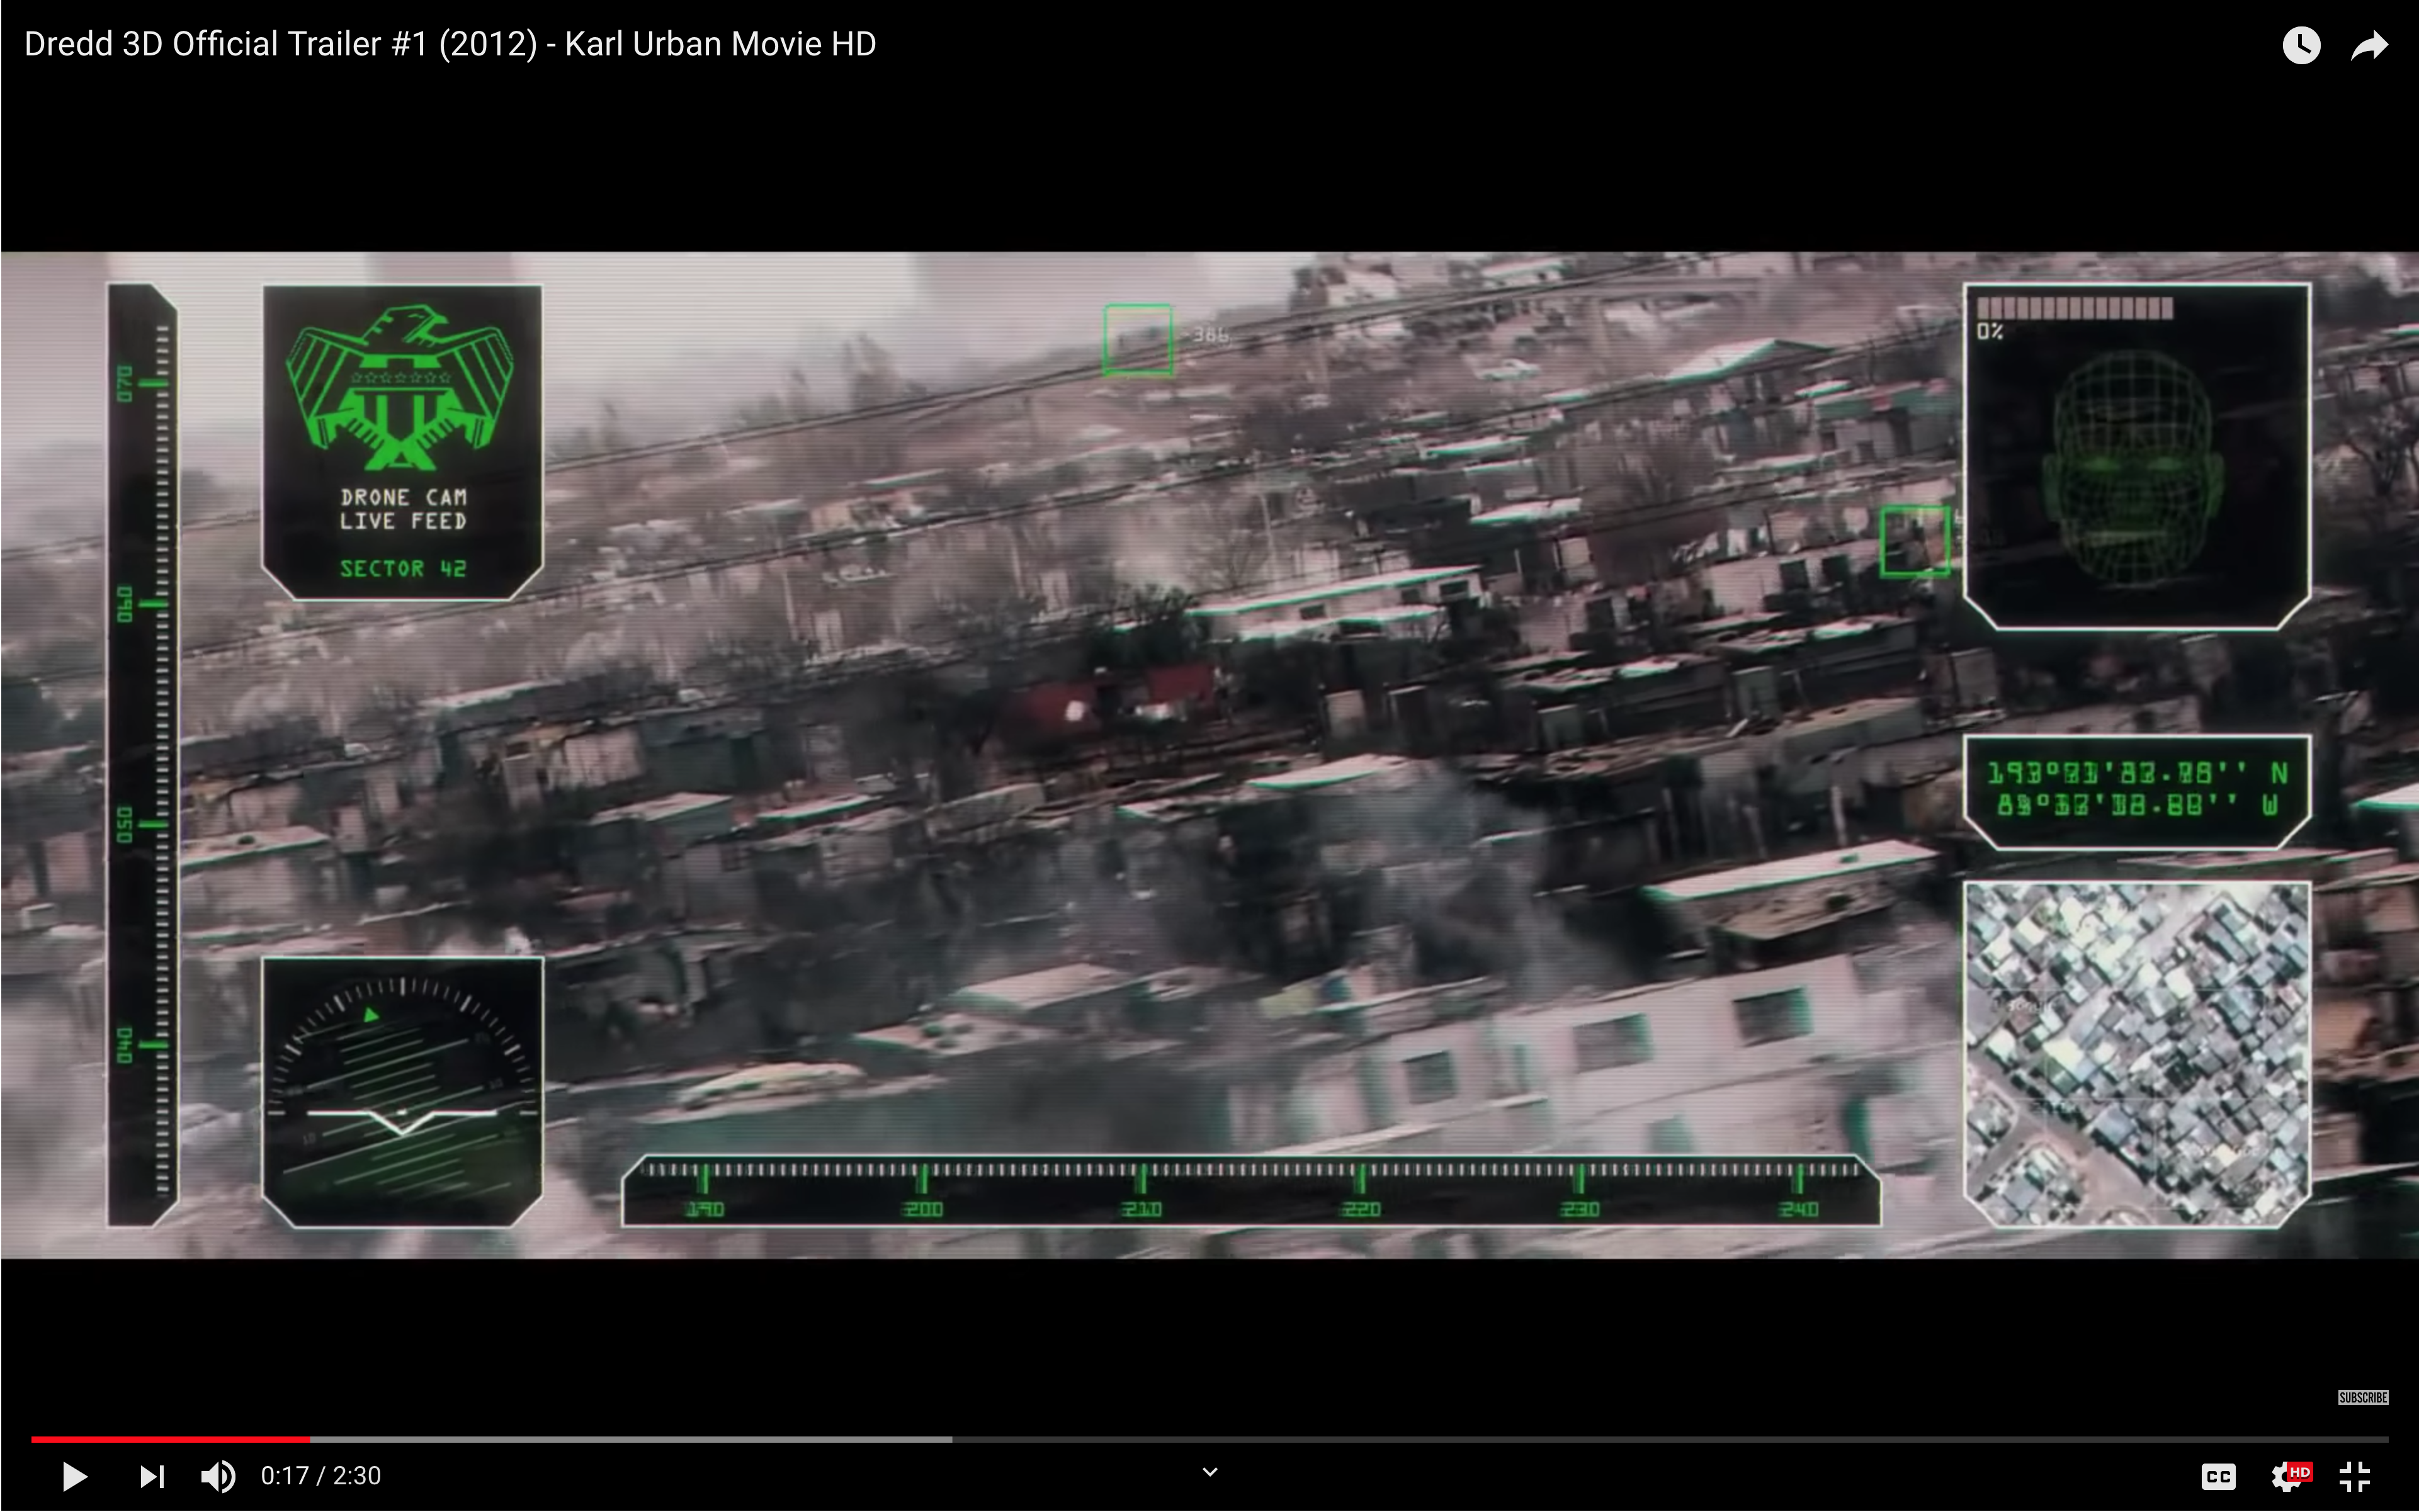Screen dimensions: 2419x1512
Task: Click the SUBSCRIBE channel watermark
Action: click(x=2362, y=1397)
